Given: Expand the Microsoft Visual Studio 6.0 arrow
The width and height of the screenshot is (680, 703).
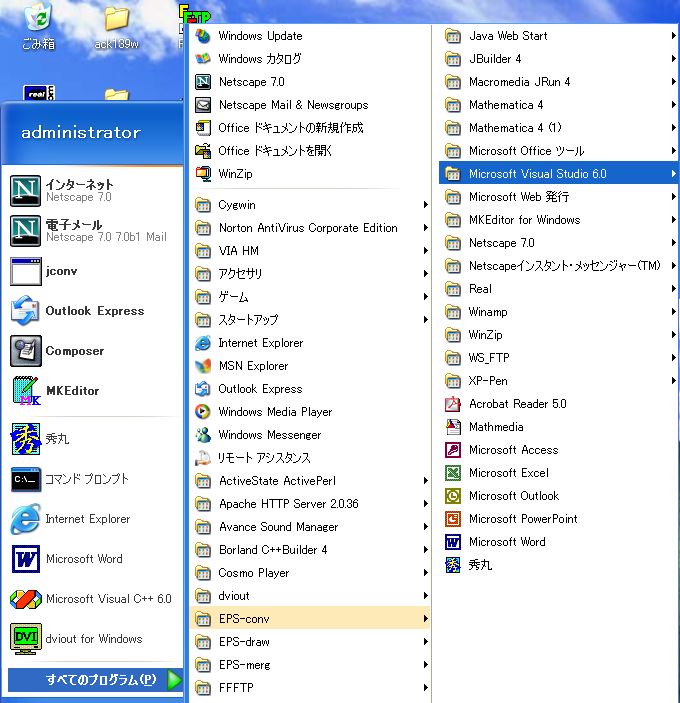Looking at the screenshot, I should (x=673, y=174).
